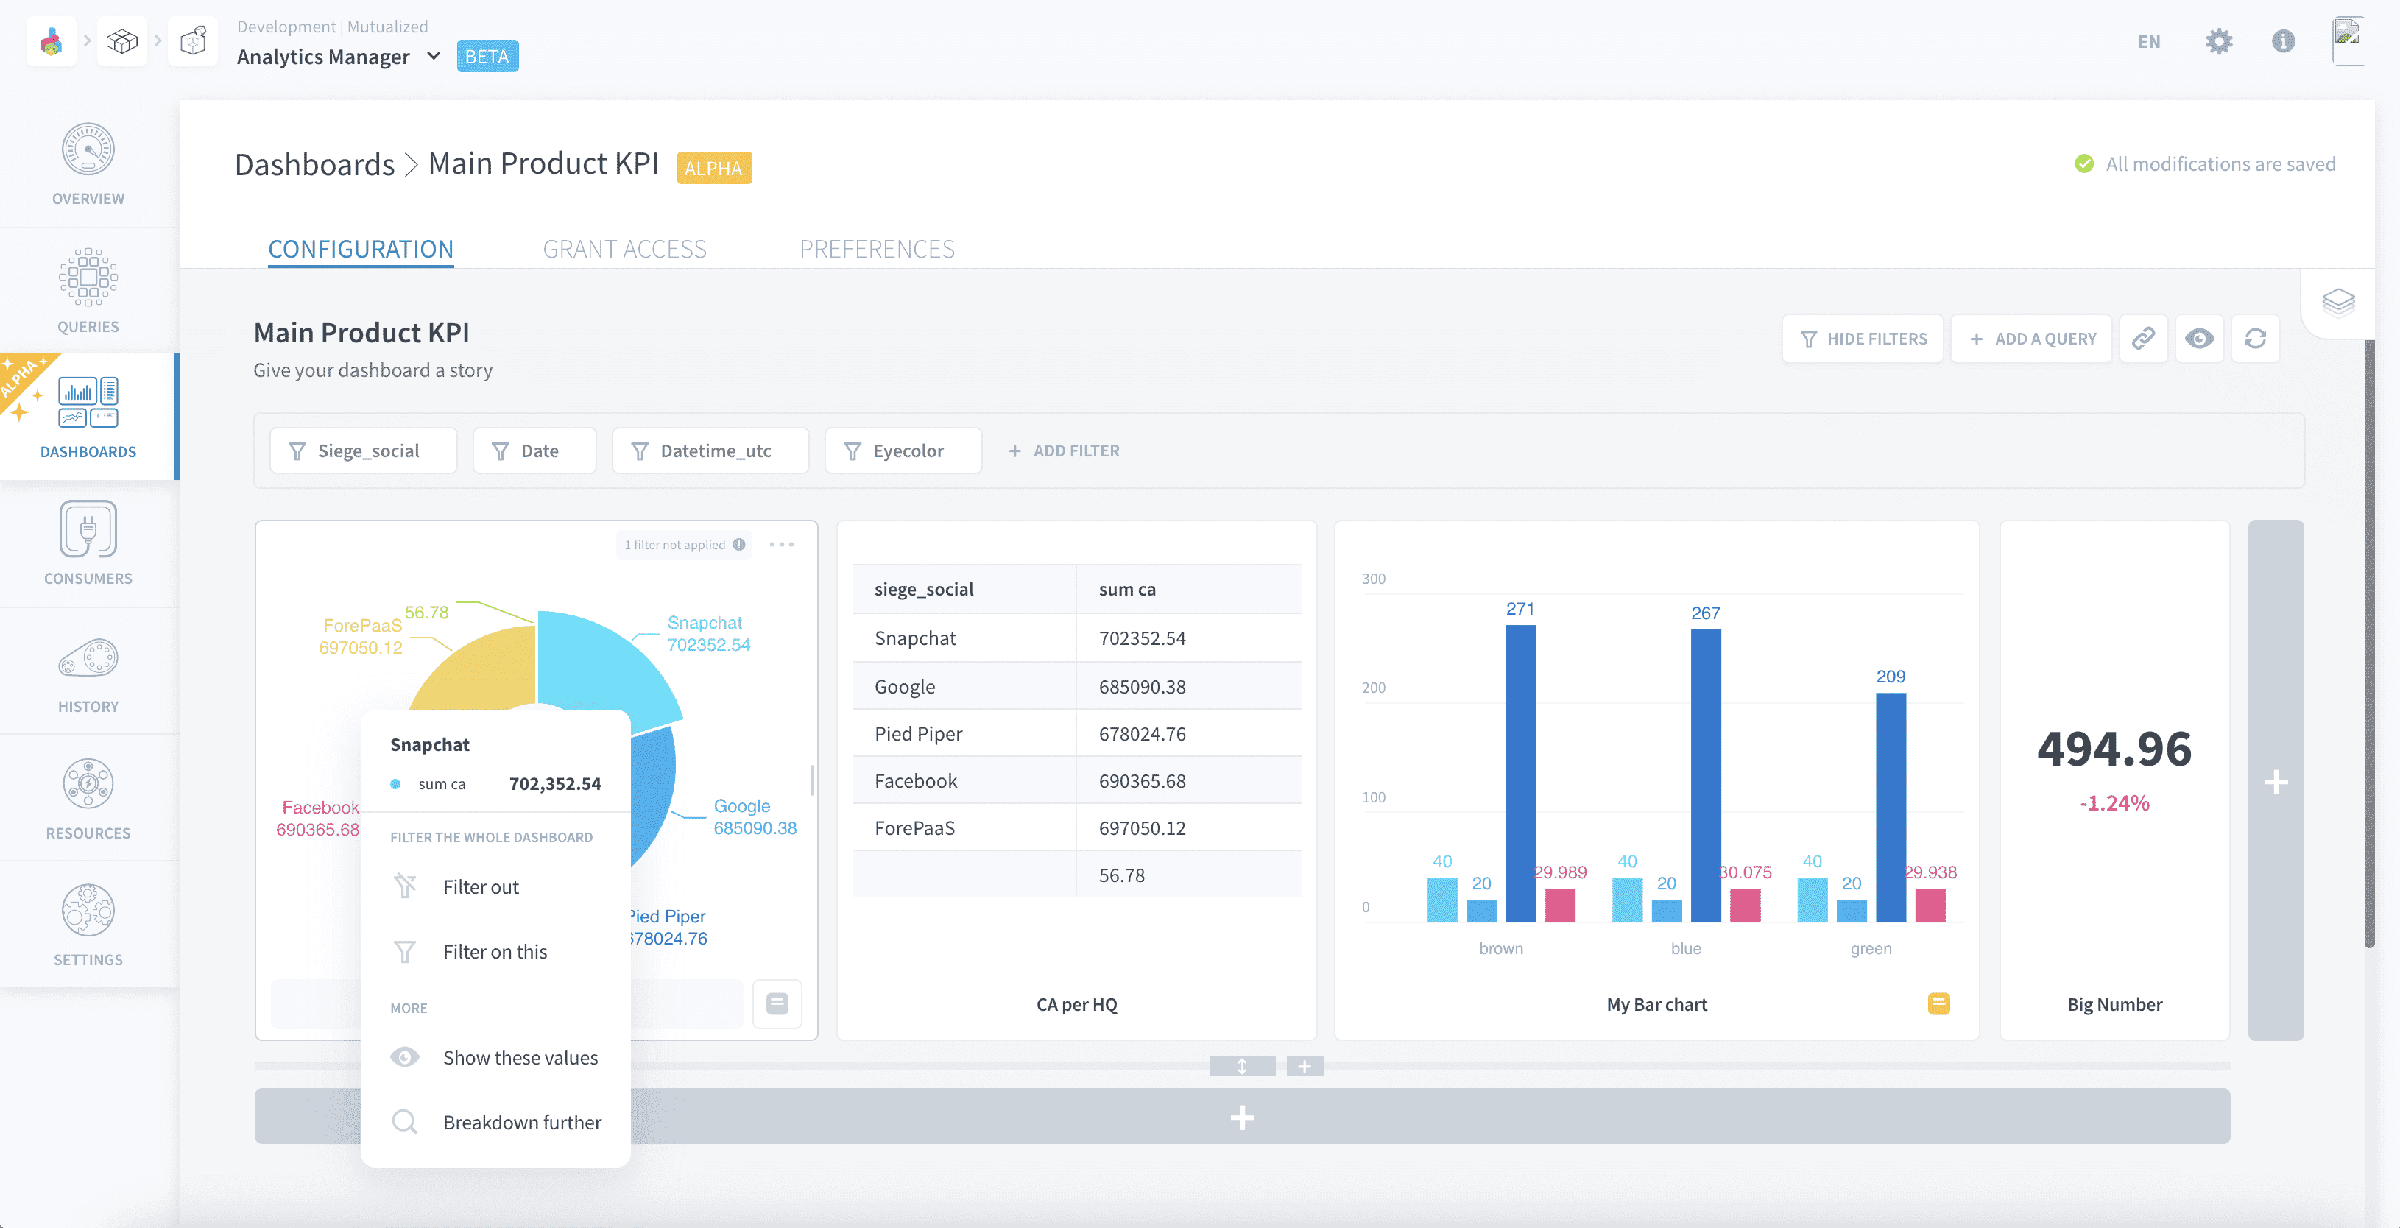Screen dimensions: 2400x1228
Task: Click the siege_social column header
Action: [x=964, y=589]
